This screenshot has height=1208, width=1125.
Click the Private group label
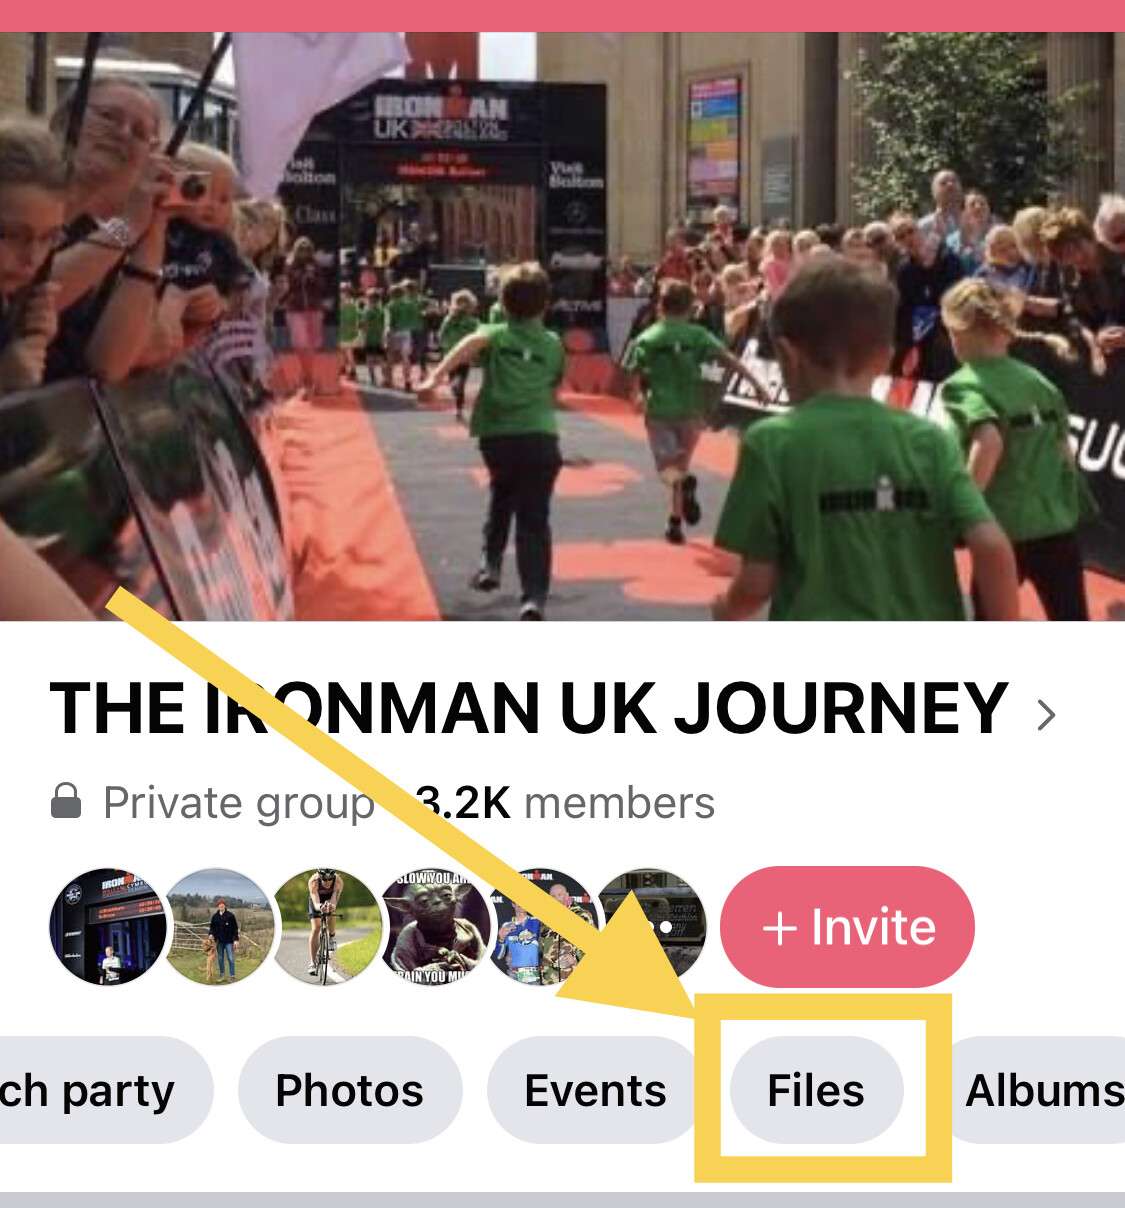[238, 803]
